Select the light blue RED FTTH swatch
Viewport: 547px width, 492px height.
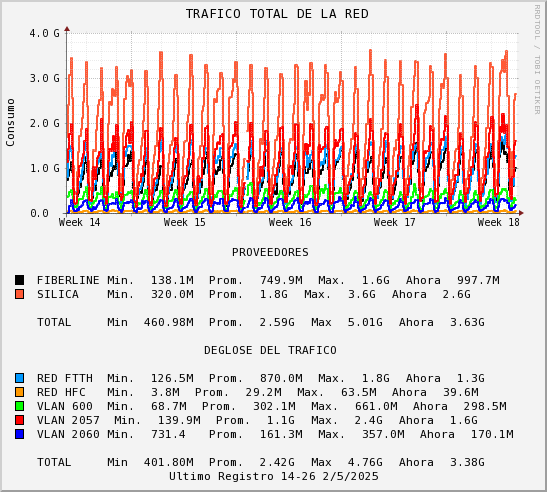(20, 378)
